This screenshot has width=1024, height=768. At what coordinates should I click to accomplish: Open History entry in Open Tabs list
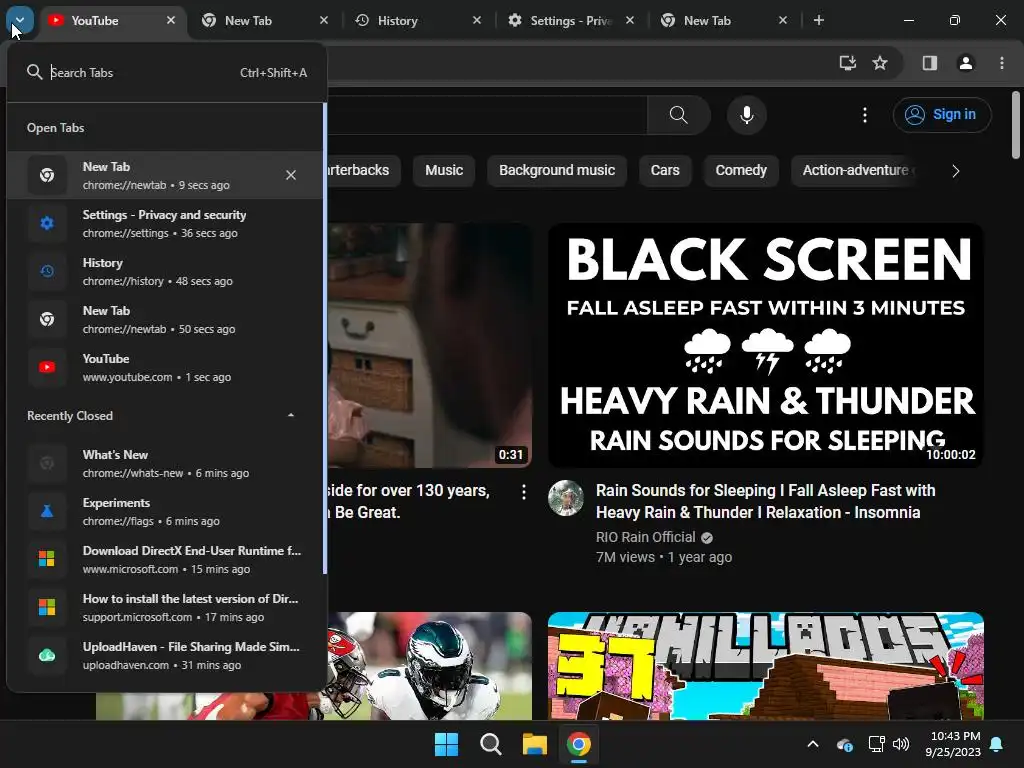pyautogui.click(x=165, y=271)
